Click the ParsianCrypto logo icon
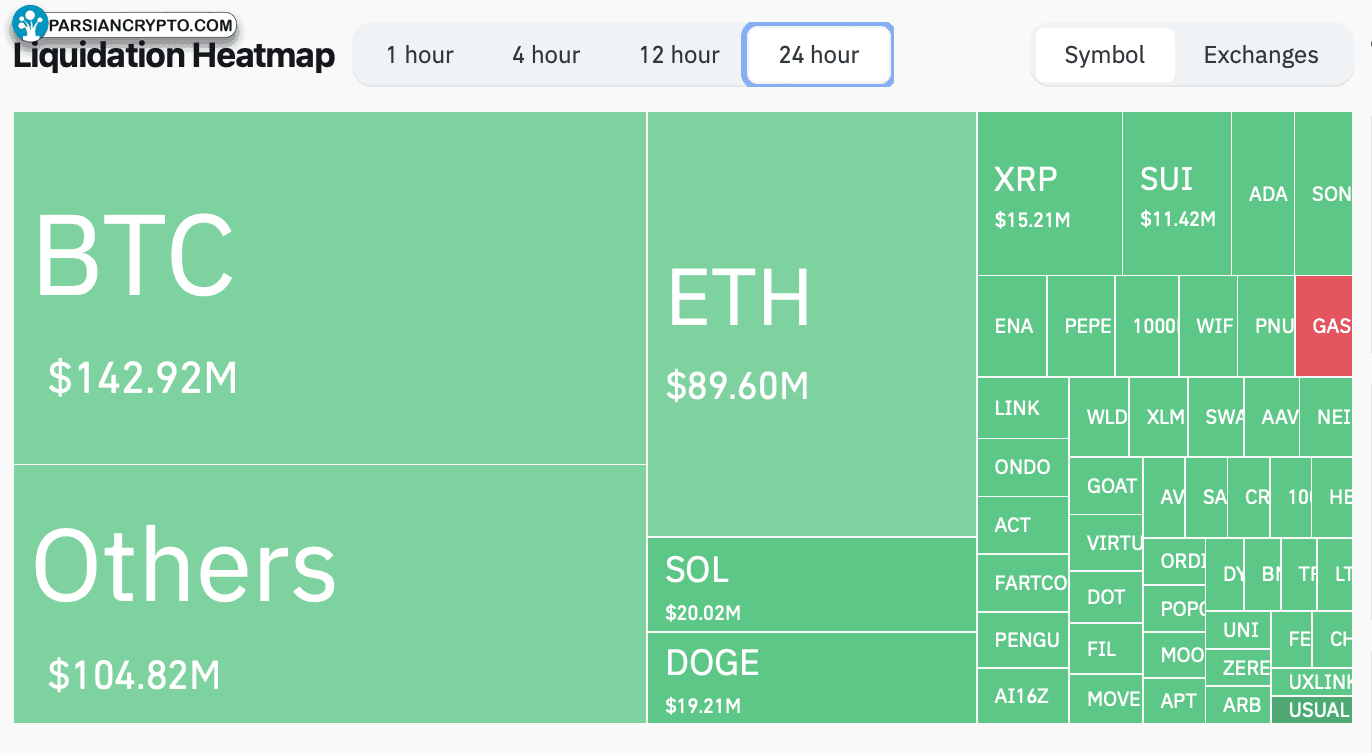 coord(30,24)
